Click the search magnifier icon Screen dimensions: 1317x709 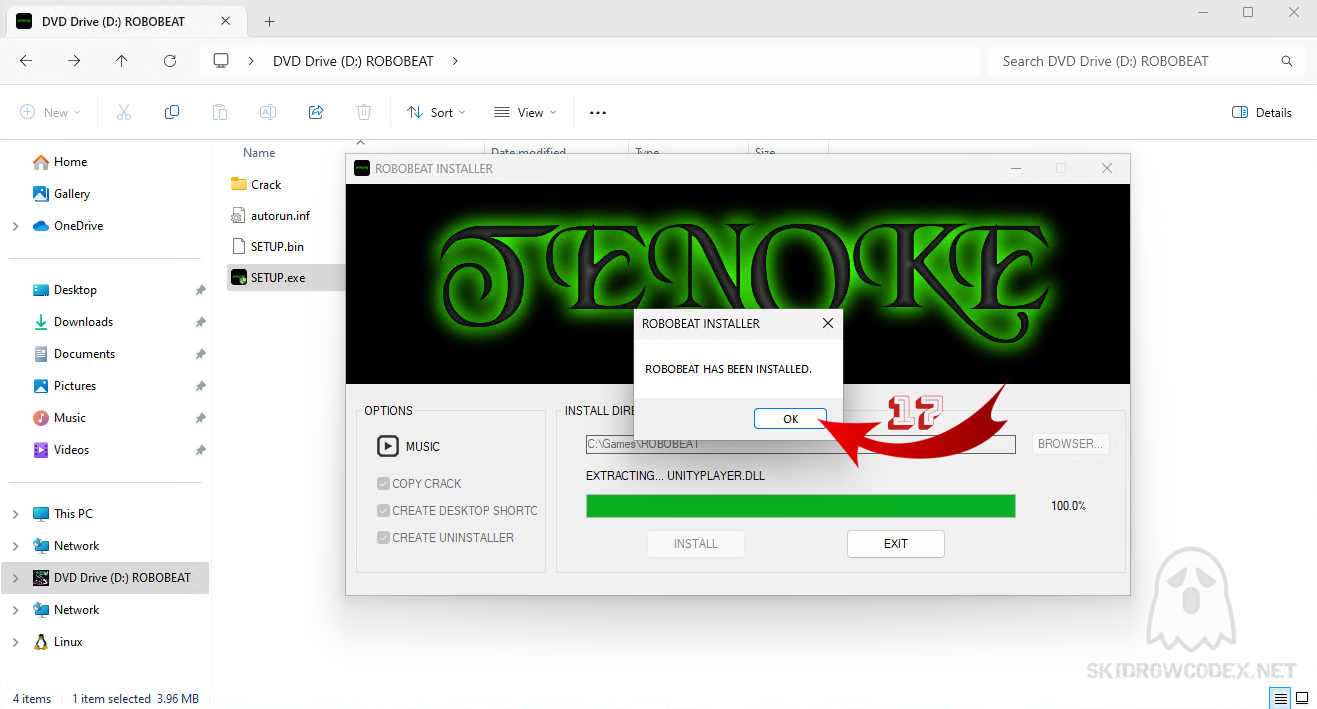point(1287,61)
